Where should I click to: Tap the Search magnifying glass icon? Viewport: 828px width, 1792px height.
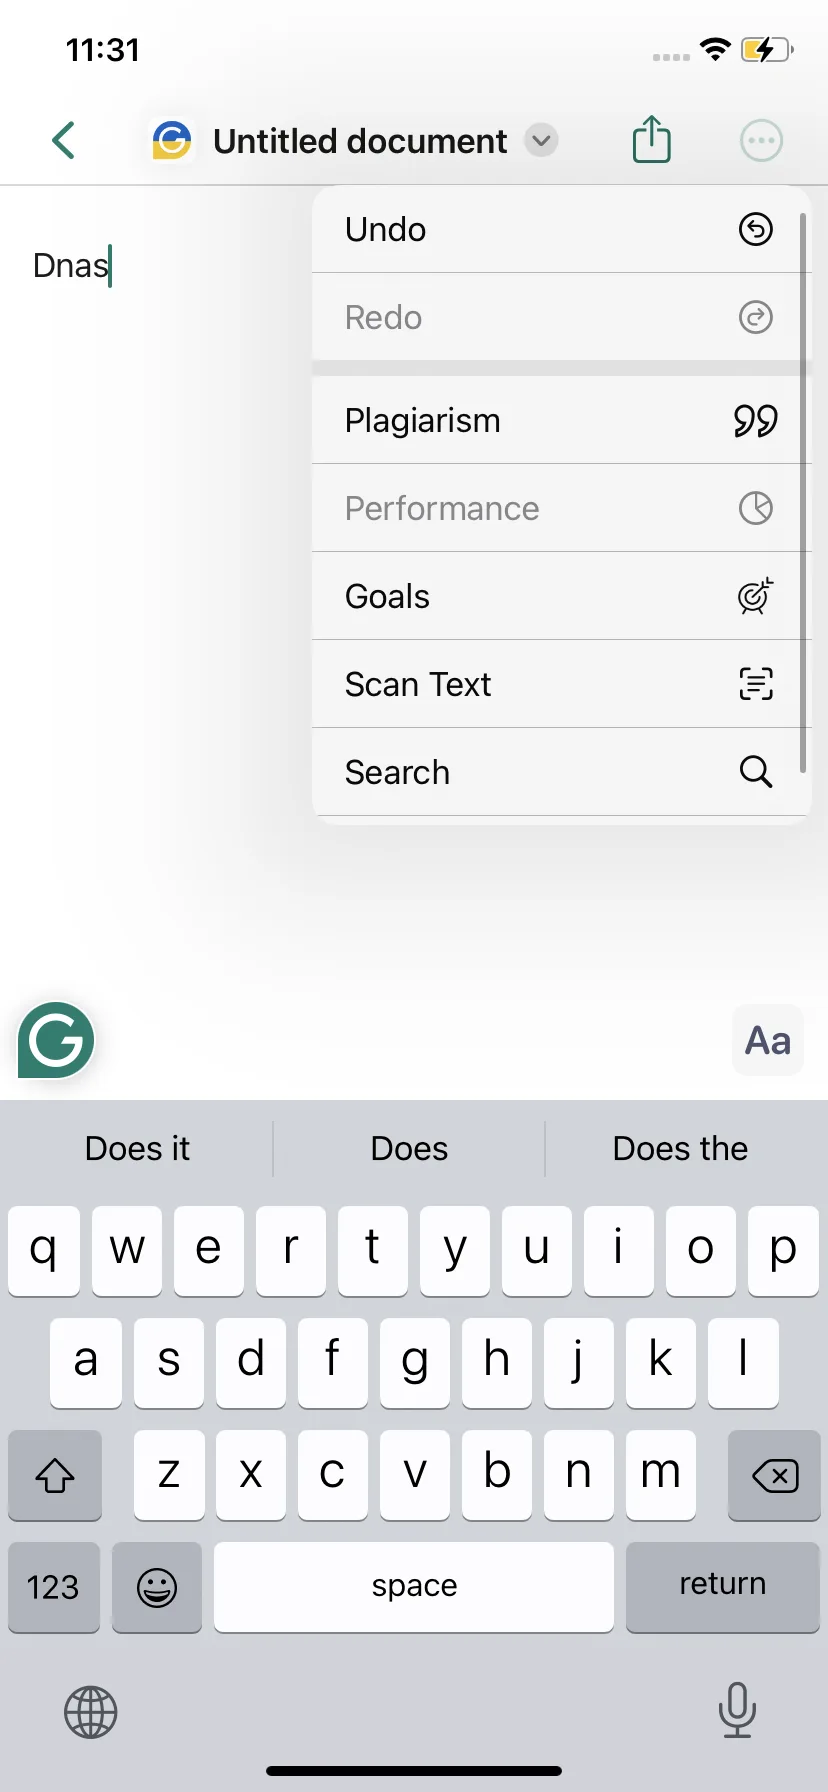755,772
